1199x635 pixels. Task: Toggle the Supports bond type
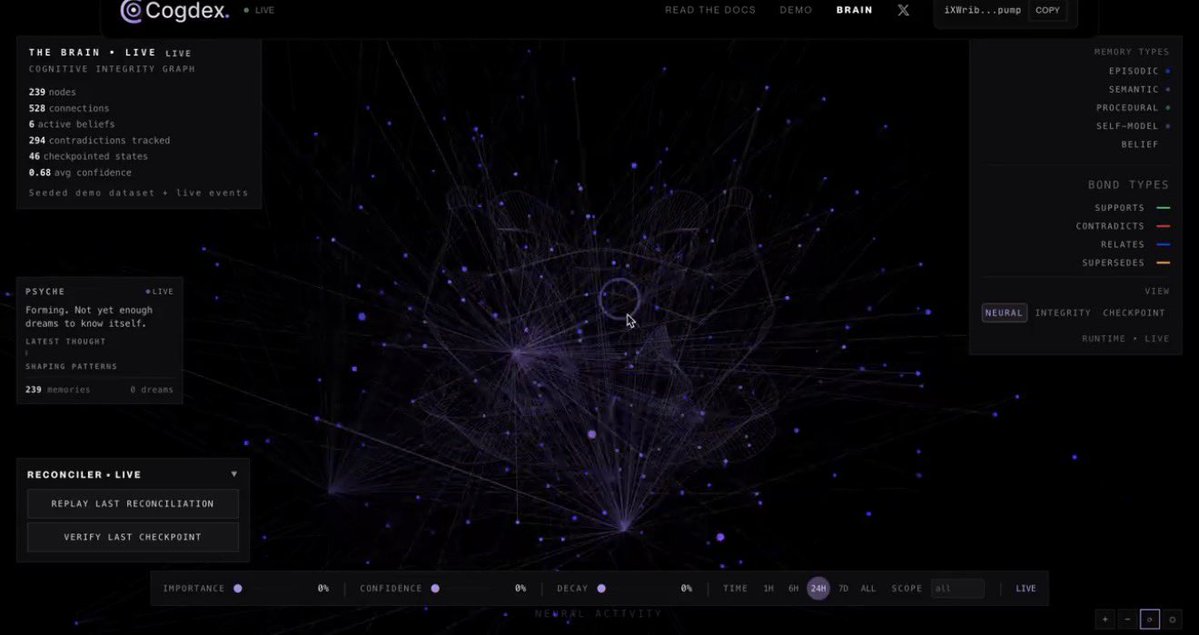point(1132,208)
